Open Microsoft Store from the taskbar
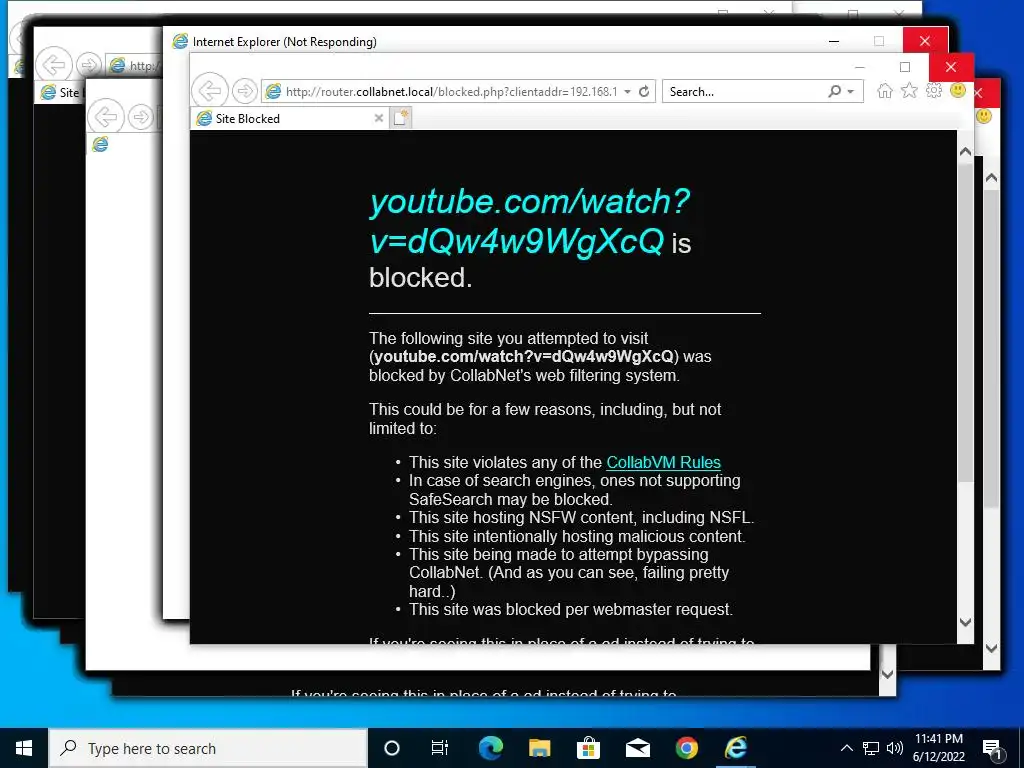1024x768 pixels. (588, 748)
